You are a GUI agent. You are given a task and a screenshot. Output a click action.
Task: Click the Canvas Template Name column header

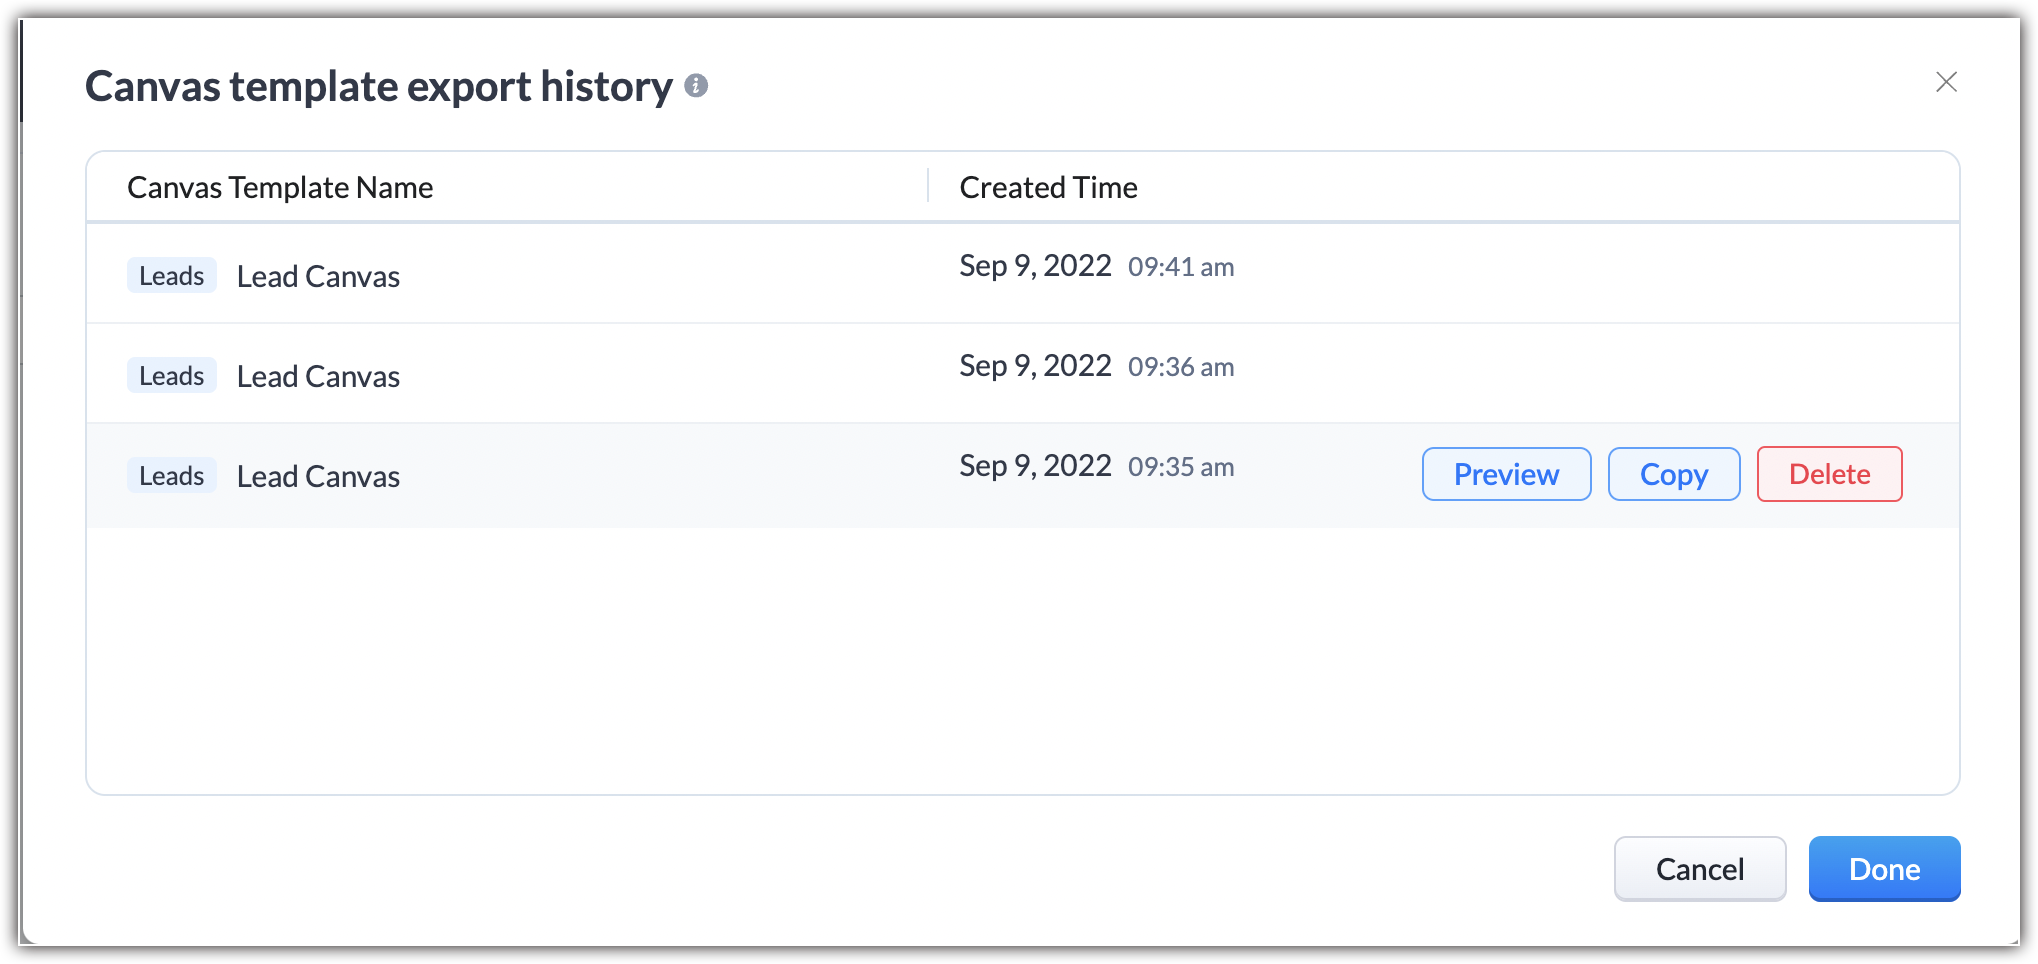click(280, 187)
